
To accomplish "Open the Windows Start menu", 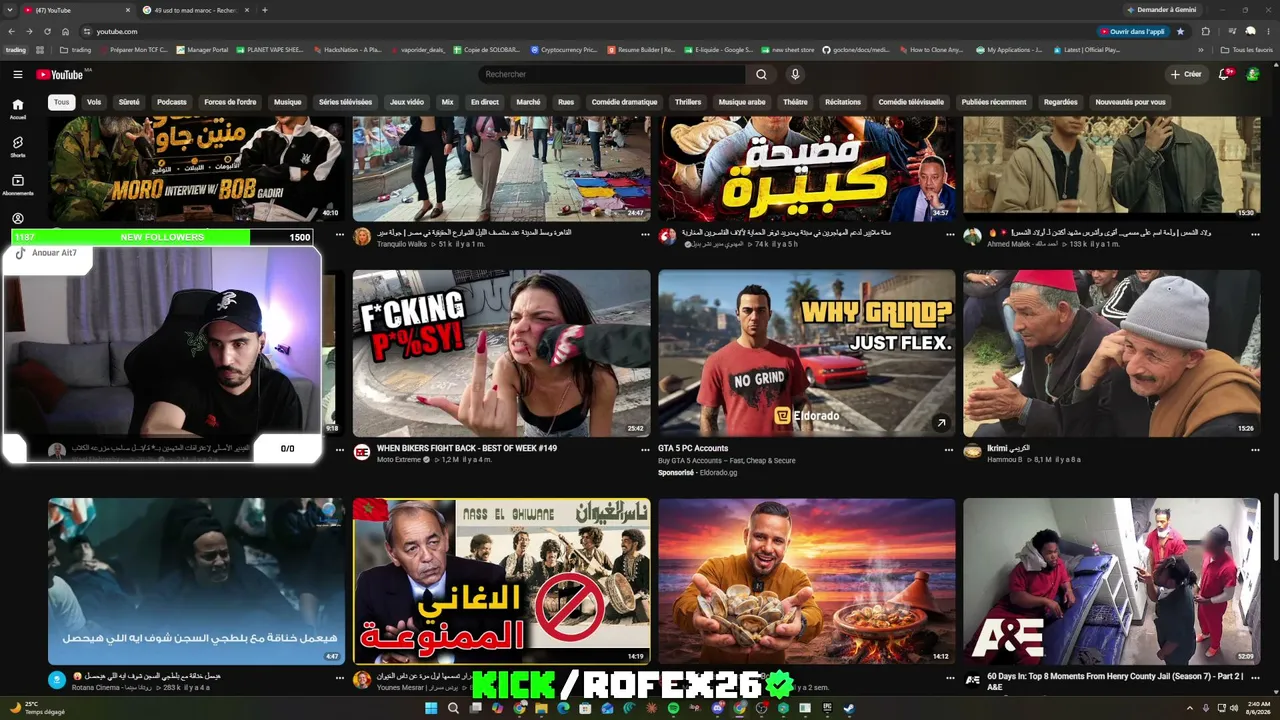I will pos(431,708).
